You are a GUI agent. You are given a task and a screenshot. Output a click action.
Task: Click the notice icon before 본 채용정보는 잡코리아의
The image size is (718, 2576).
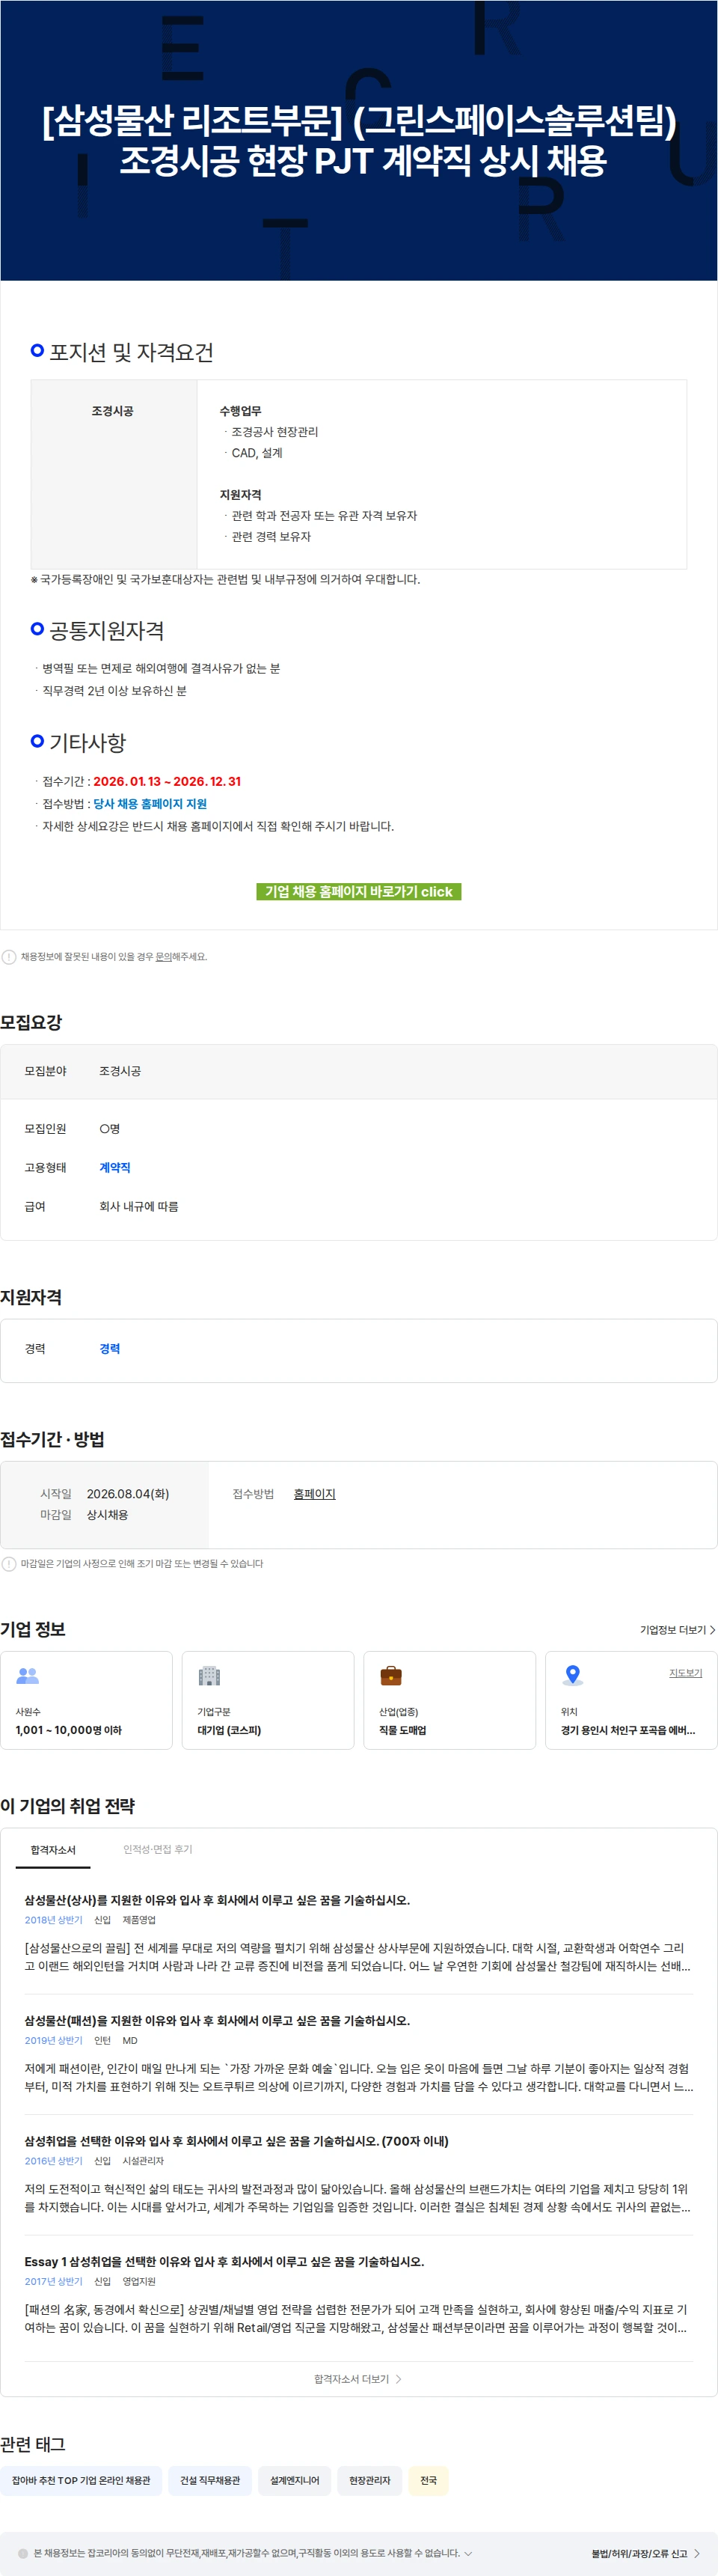[23, 2553]
